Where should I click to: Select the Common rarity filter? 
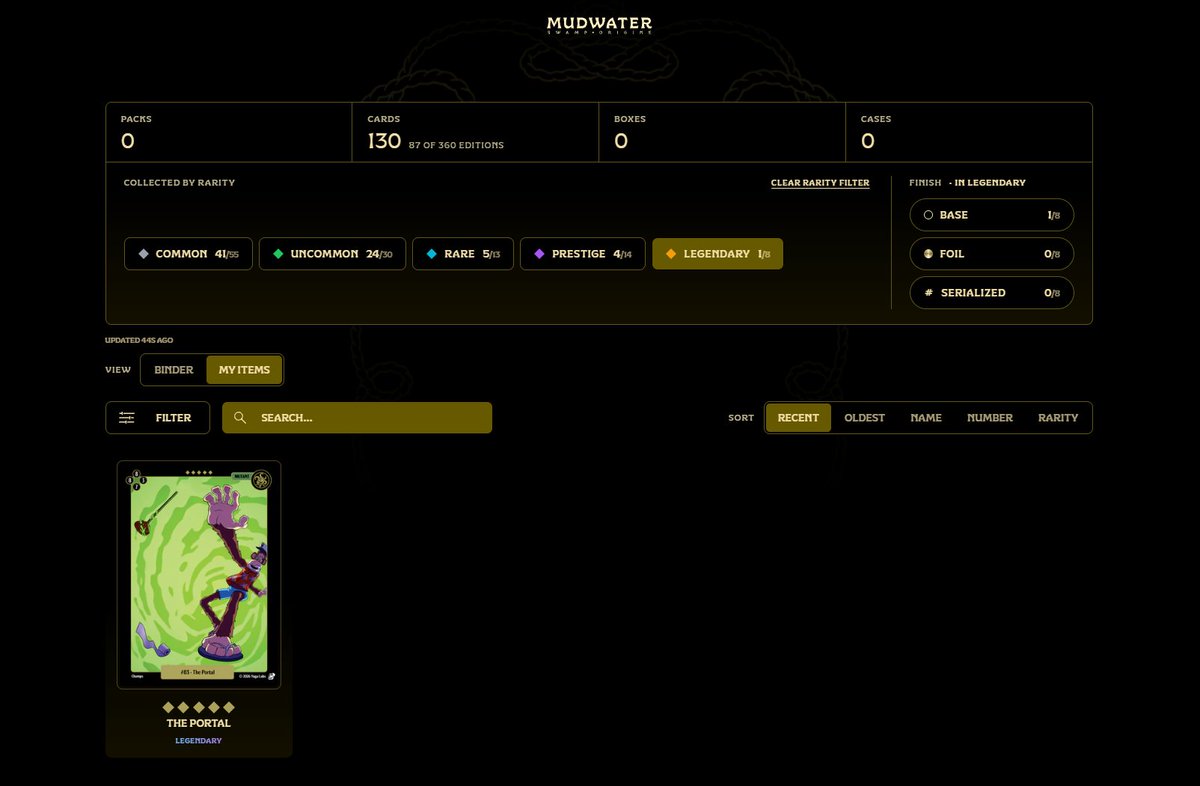pos(188,254)
